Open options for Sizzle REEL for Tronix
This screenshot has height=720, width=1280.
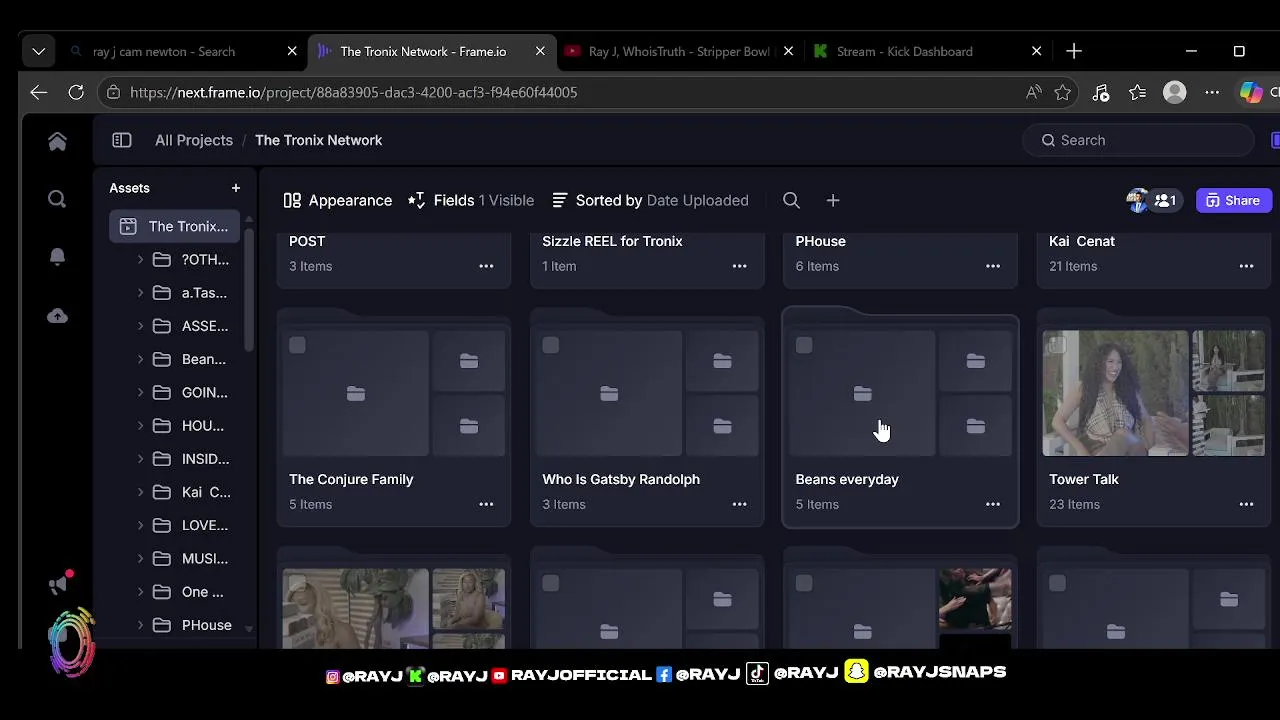(x=739, y=266)
